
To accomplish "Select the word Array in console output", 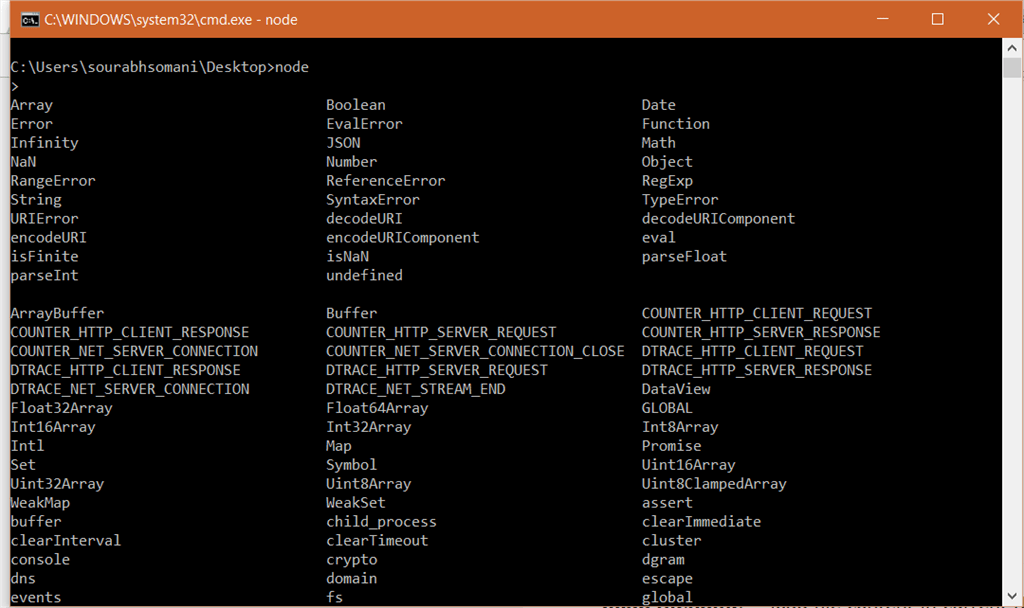I will coord(31,104).
